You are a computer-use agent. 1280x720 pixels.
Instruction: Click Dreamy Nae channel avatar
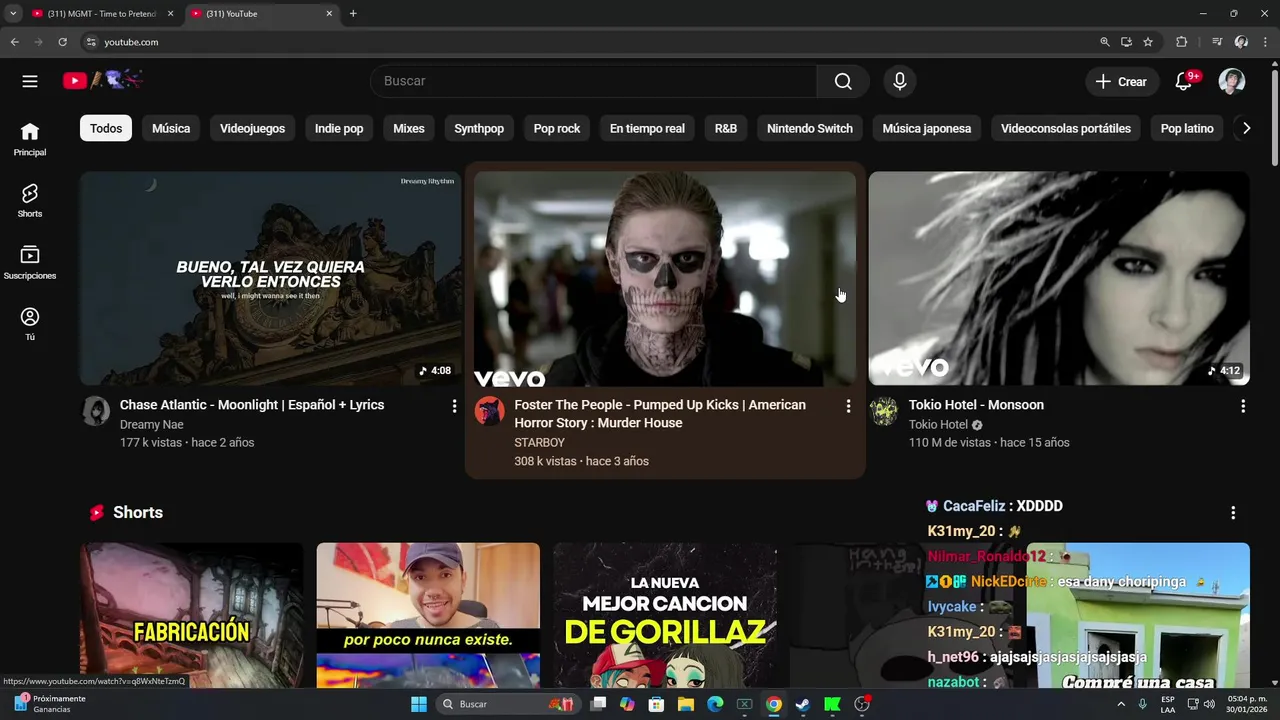click(96, 411)
